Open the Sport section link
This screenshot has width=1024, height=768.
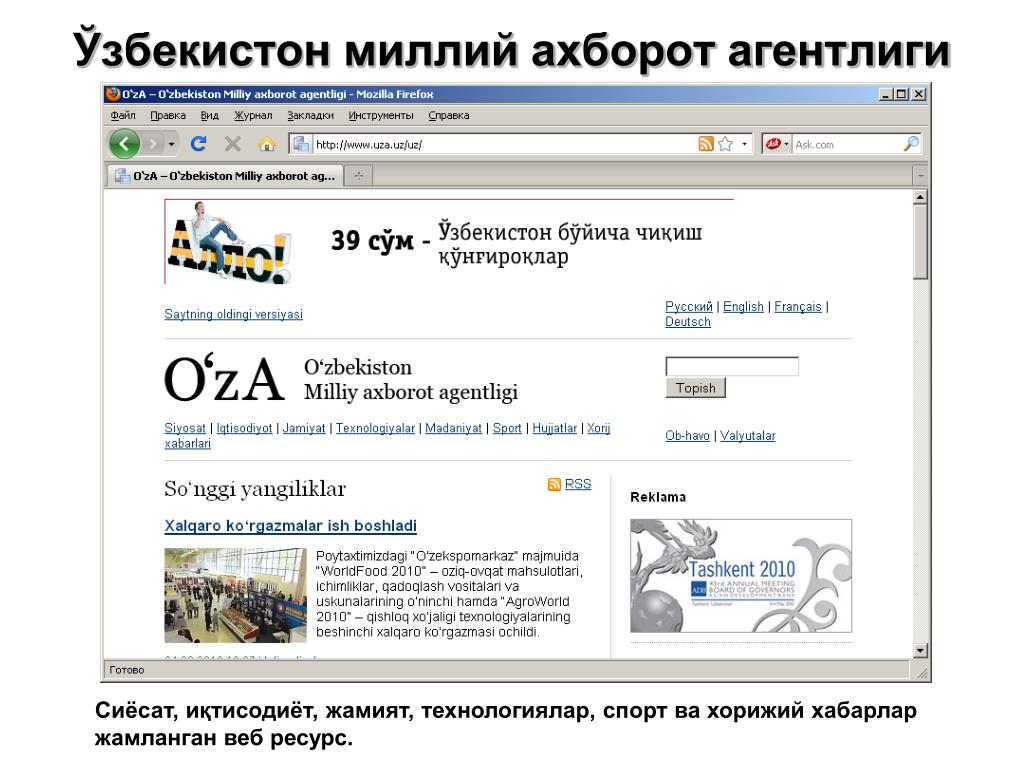(x=507, y=428)
